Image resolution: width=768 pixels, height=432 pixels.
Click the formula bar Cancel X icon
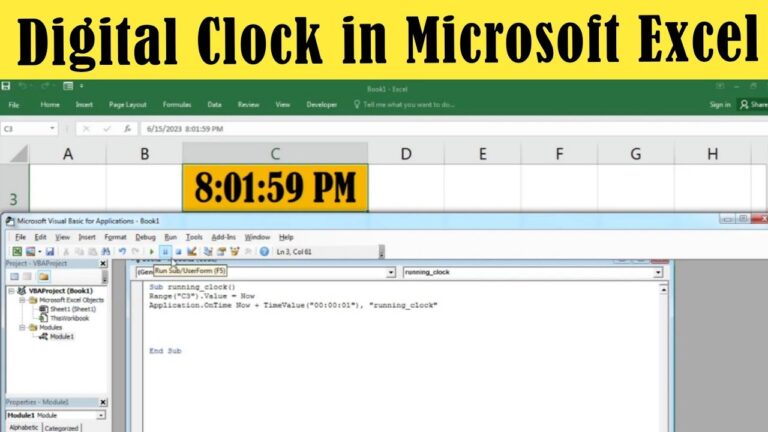(86, 129)
